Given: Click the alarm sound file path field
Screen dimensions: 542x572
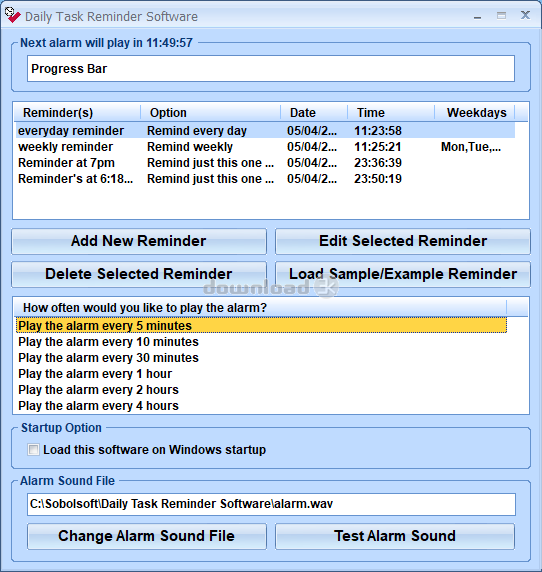Looking at the screenshot, I should (x=271, y=504).
